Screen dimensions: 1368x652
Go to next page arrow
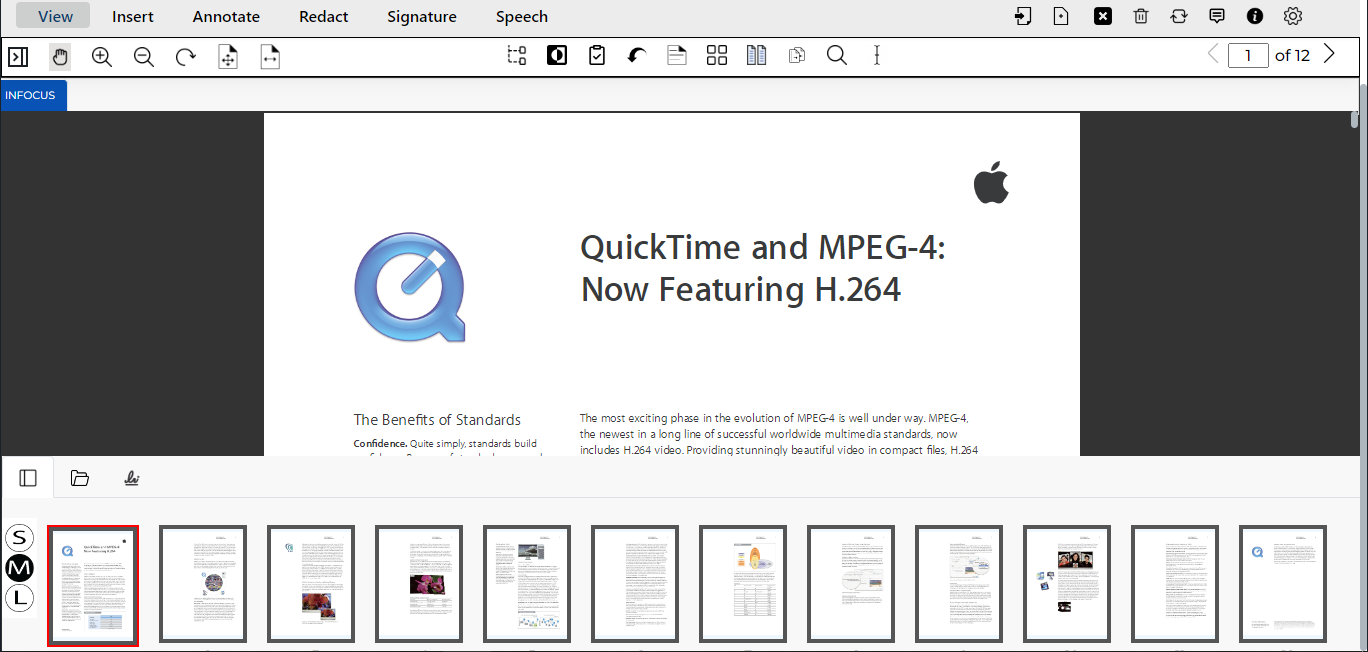coord(1329,55)
